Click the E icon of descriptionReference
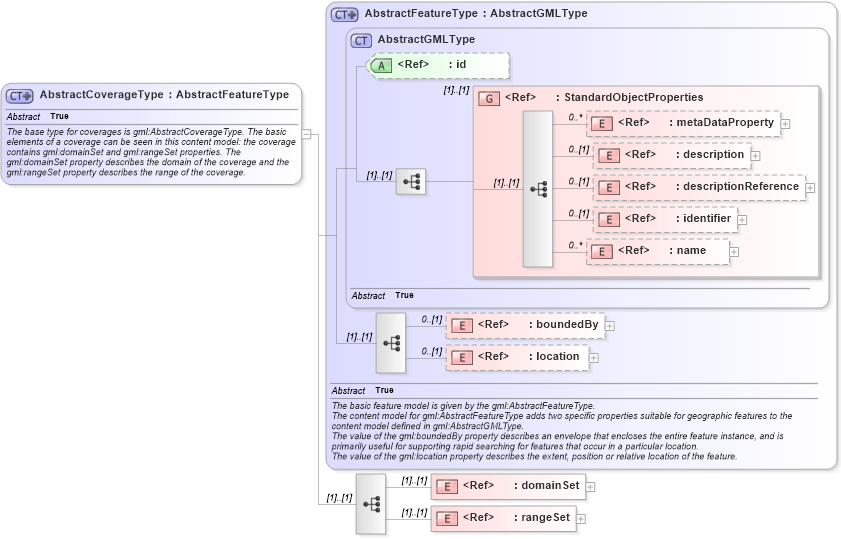 coord(609,188)
